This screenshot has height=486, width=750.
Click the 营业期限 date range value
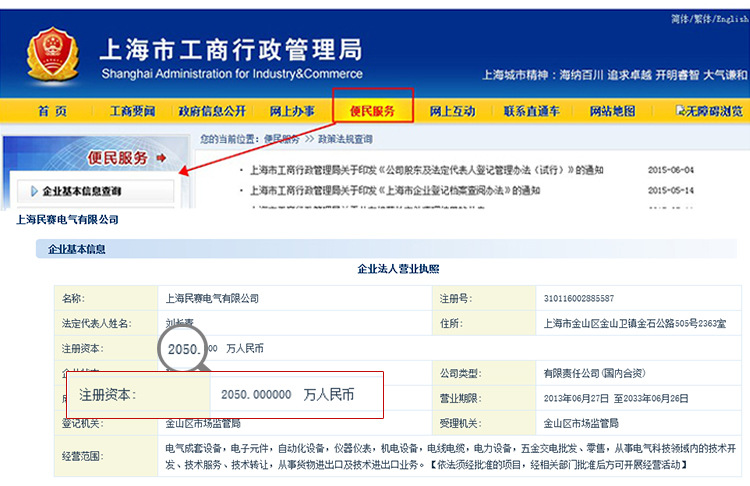(x=616, y=398)
